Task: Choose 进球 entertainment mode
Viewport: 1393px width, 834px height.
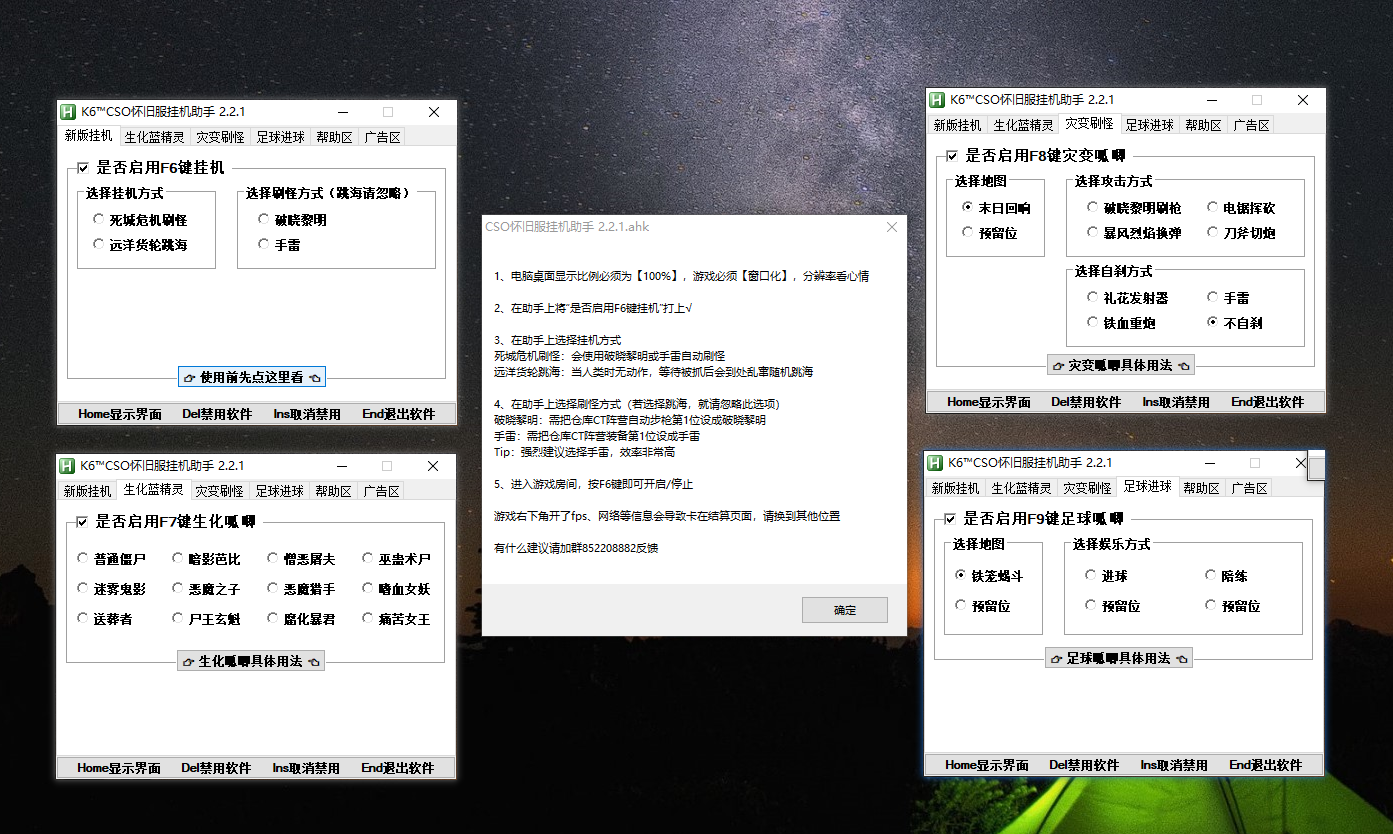Action: click(x=1090, y=575)
